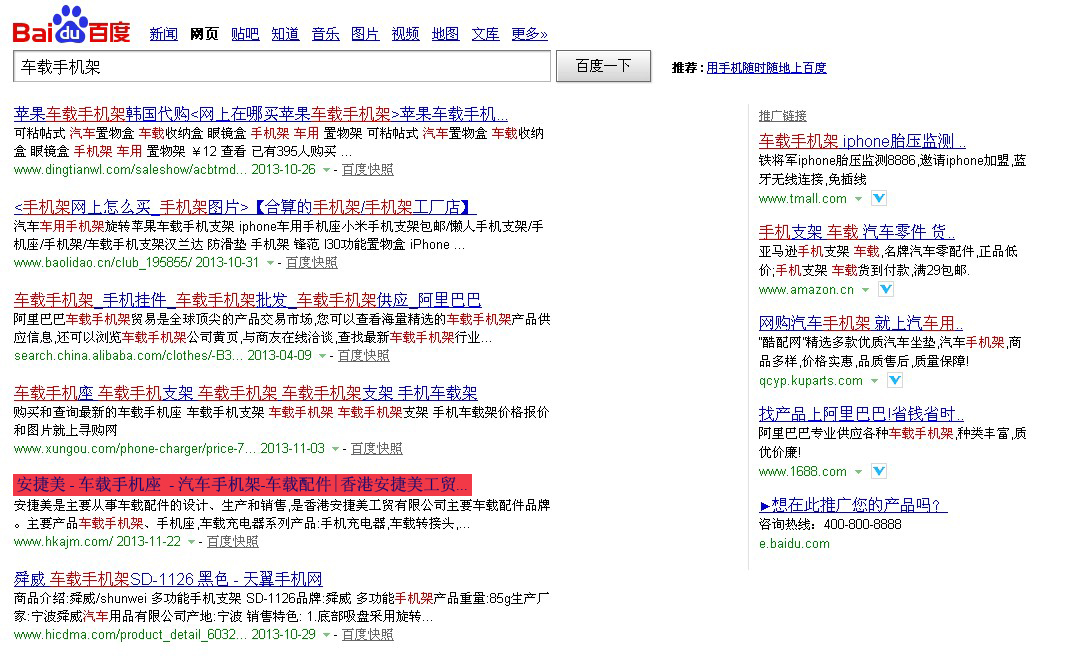Click the search box containing 车载手机架

(x=281, y=67)
